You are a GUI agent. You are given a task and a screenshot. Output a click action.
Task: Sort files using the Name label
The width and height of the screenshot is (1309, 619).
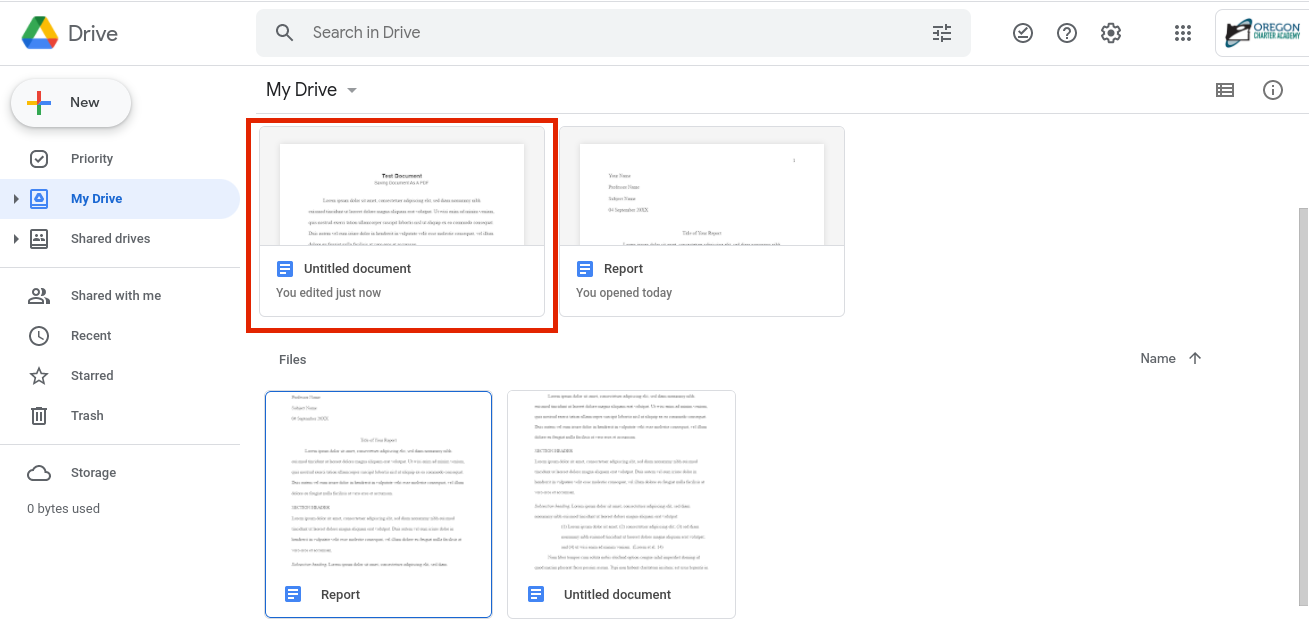[x=1158, y=358]
